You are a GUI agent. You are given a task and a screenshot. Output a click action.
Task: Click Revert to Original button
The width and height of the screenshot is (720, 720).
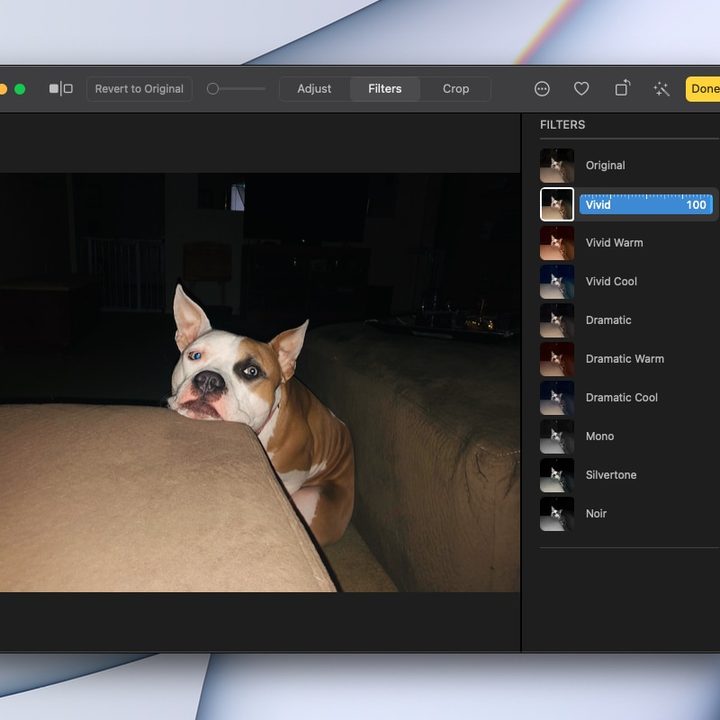click(x=139, y=89)
